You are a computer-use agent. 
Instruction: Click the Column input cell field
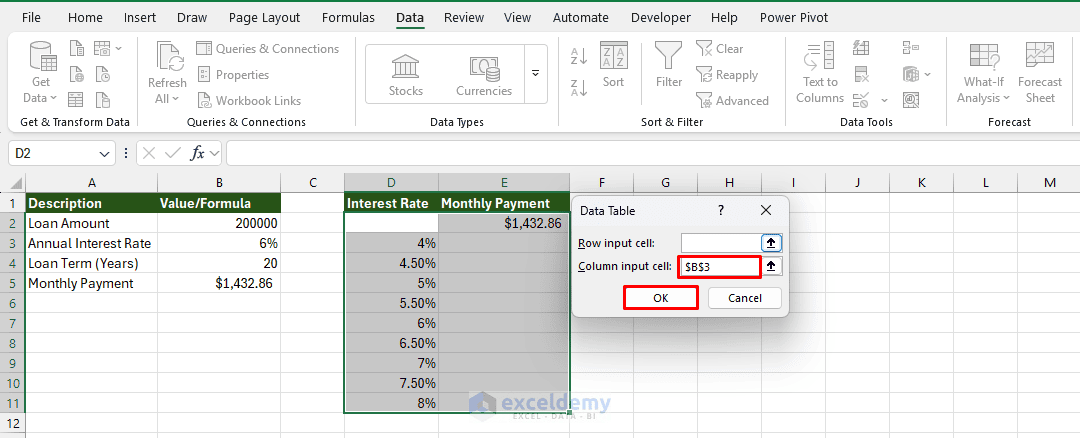click(720, 267)
